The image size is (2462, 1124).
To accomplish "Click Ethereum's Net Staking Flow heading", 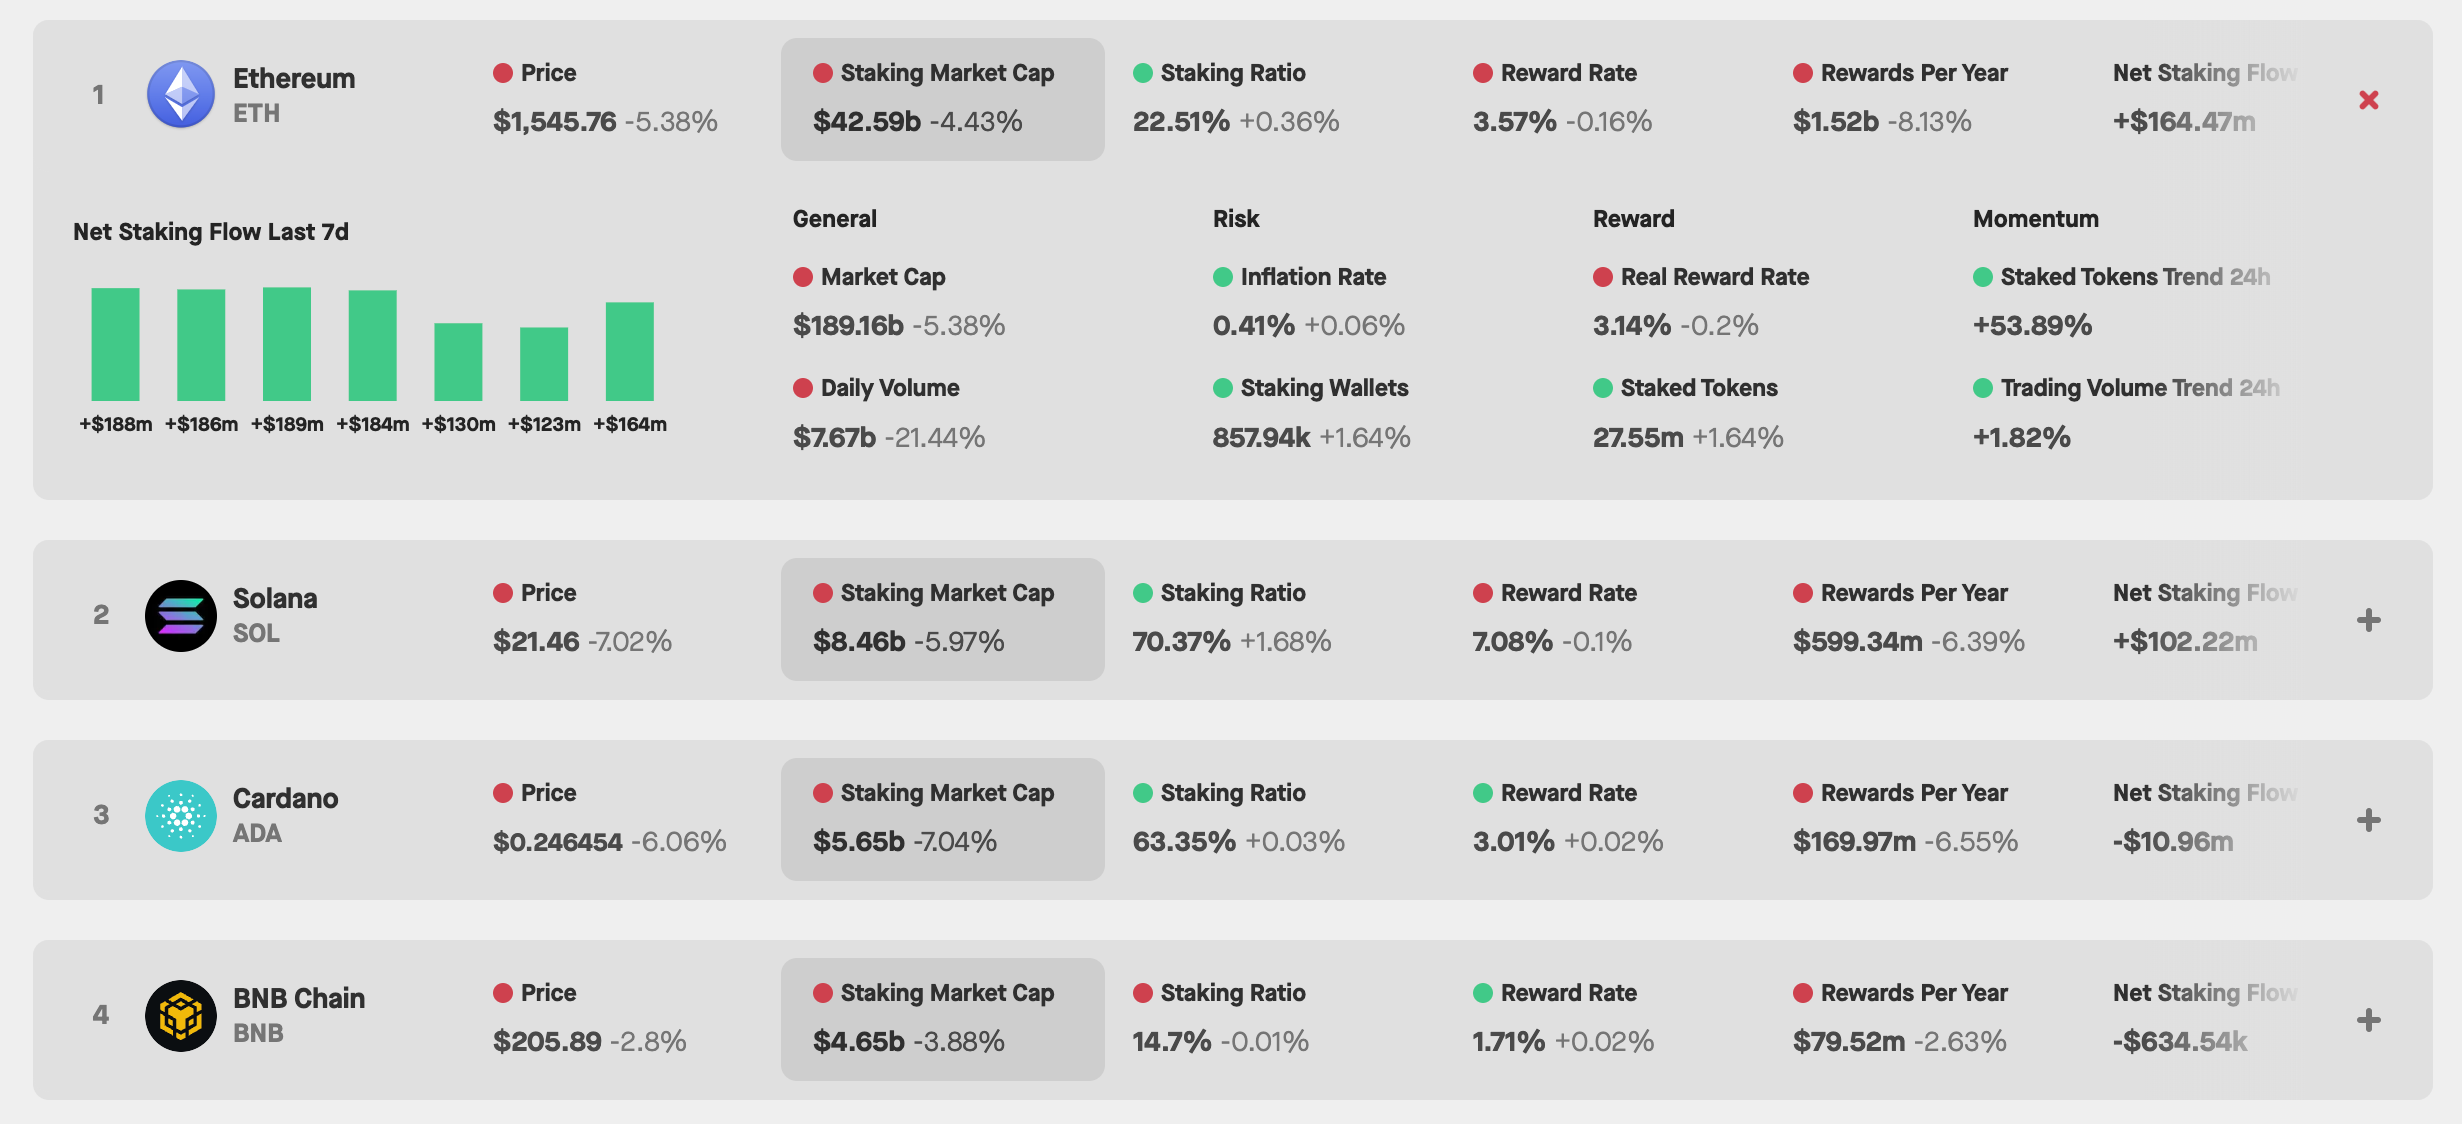I will 2204,73.
